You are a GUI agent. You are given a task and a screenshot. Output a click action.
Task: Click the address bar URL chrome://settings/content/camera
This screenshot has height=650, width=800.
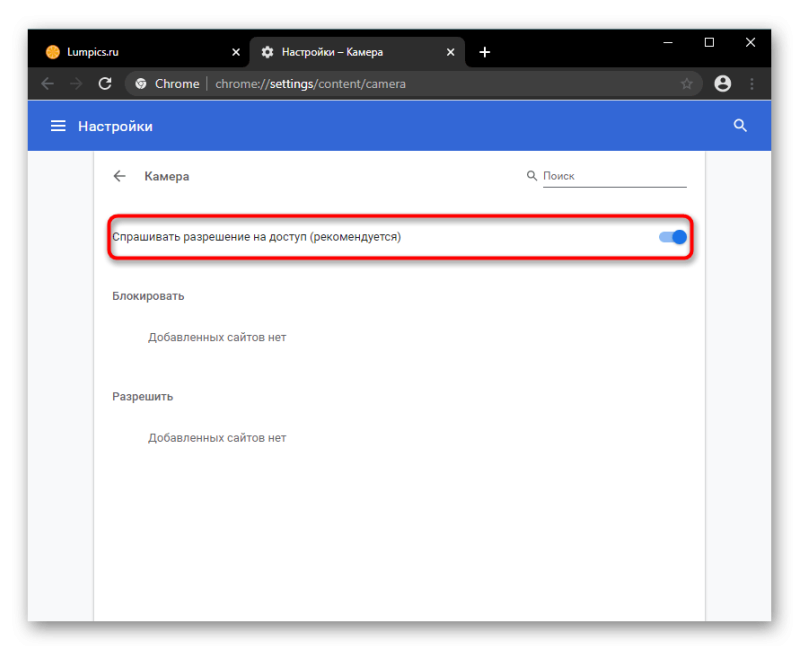click(310, 84)
